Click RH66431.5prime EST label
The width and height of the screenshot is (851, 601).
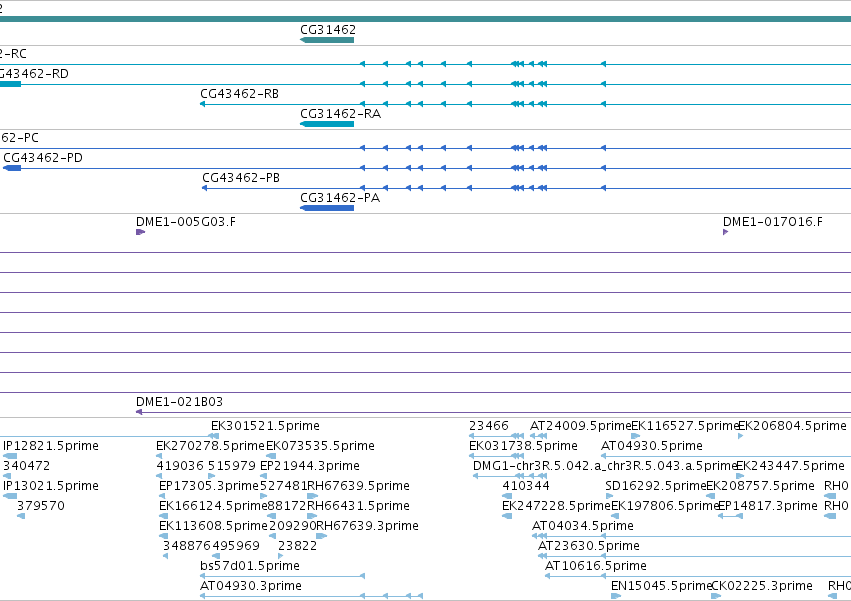click(358, 506)
